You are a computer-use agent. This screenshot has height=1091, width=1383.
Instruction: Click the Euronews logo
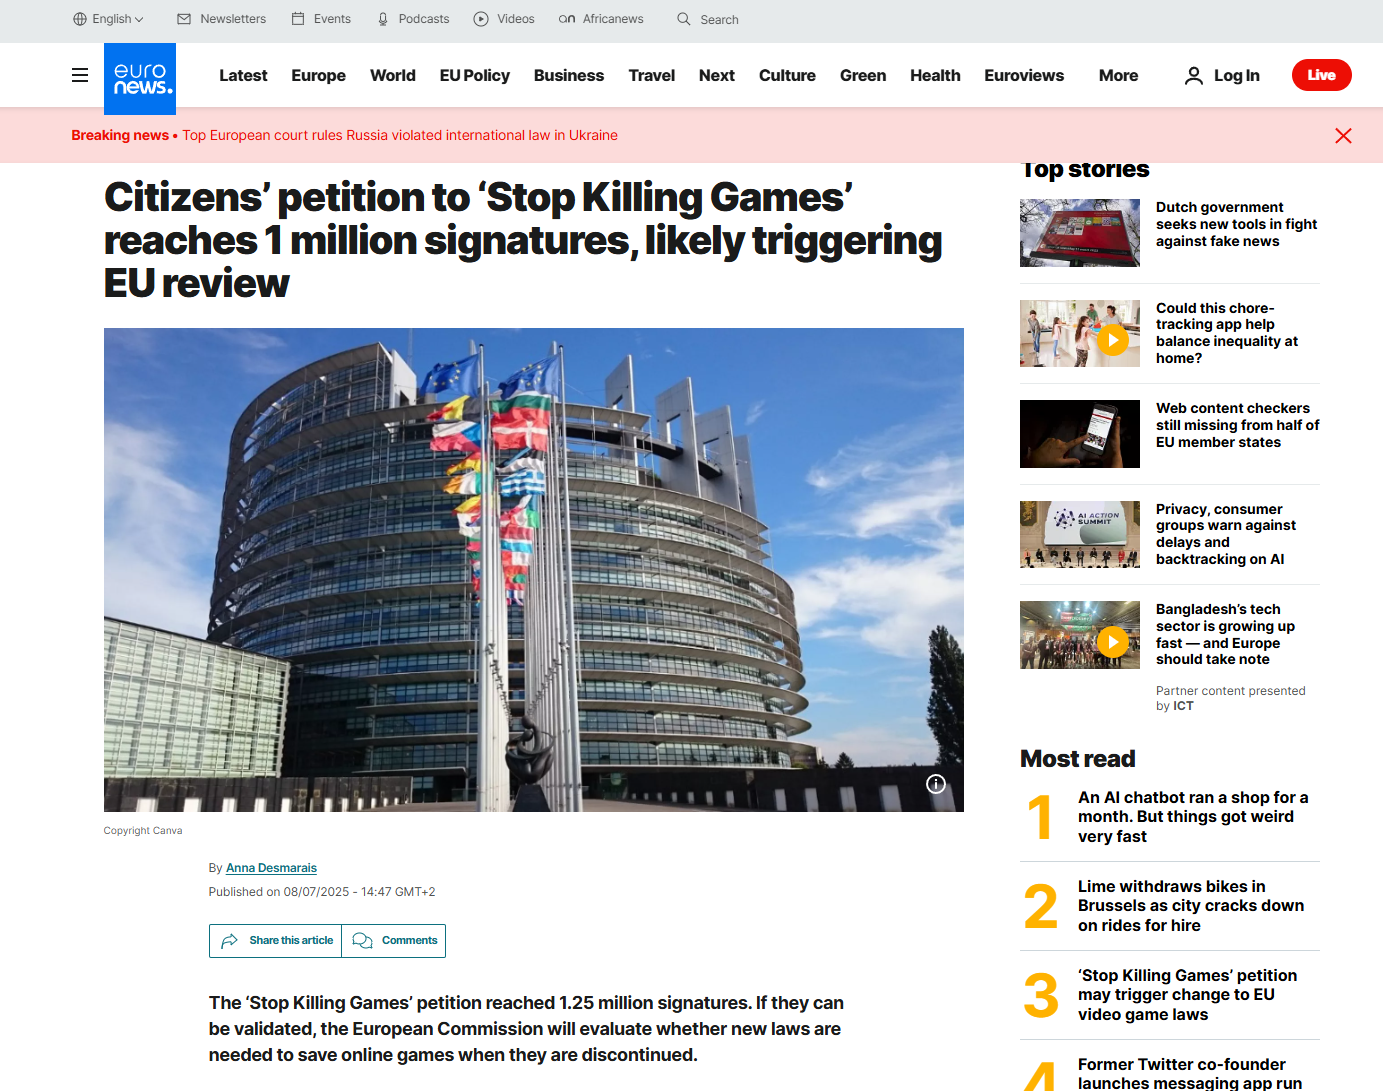point(140,79)
